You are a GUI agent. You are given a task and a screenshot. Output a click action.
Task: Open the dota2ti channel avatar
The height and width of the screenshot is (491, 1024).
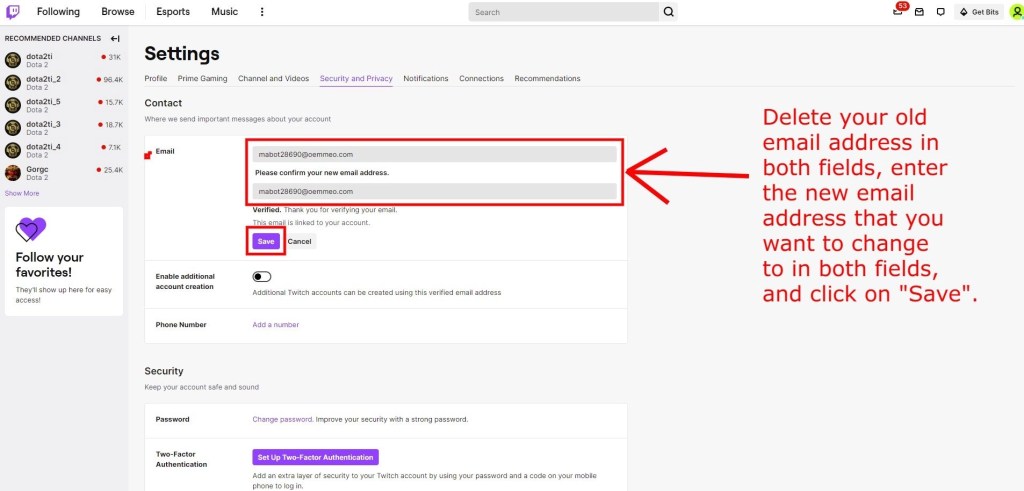pos(13,60)
